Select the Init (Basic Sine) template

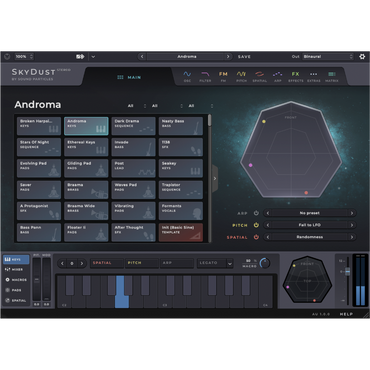(x=181, y=232)
